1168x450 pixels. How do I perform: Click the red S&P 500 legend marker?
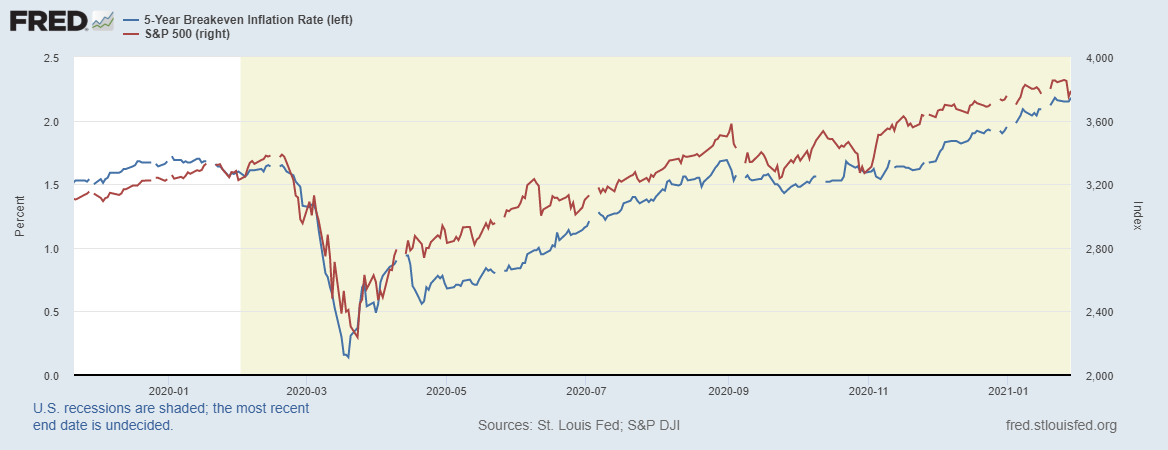129,35
